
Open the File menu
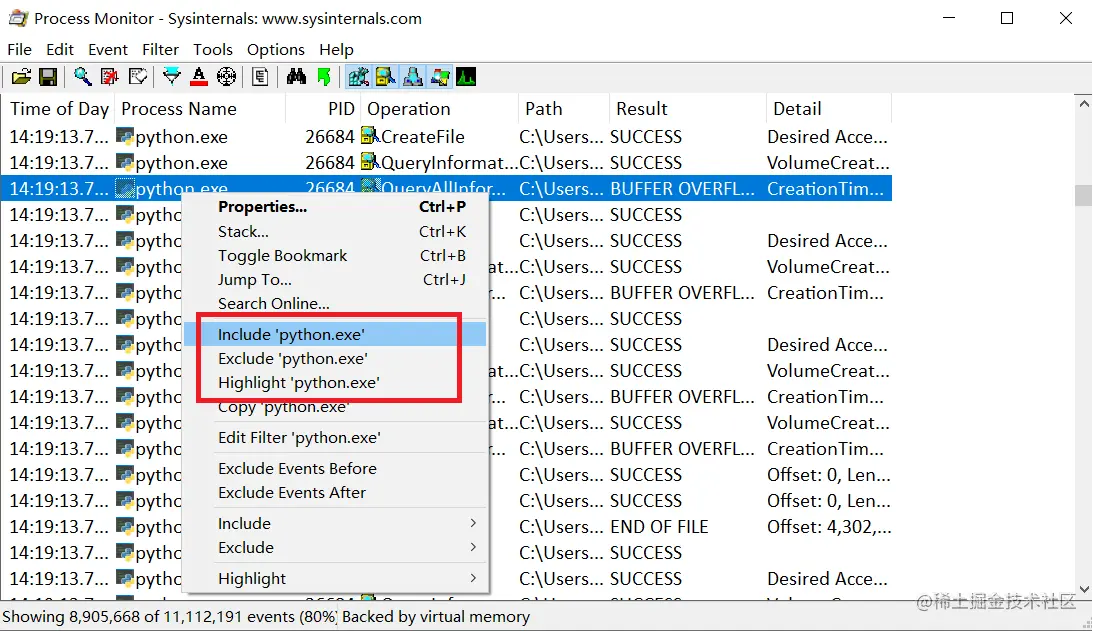[x=20, y=50]
